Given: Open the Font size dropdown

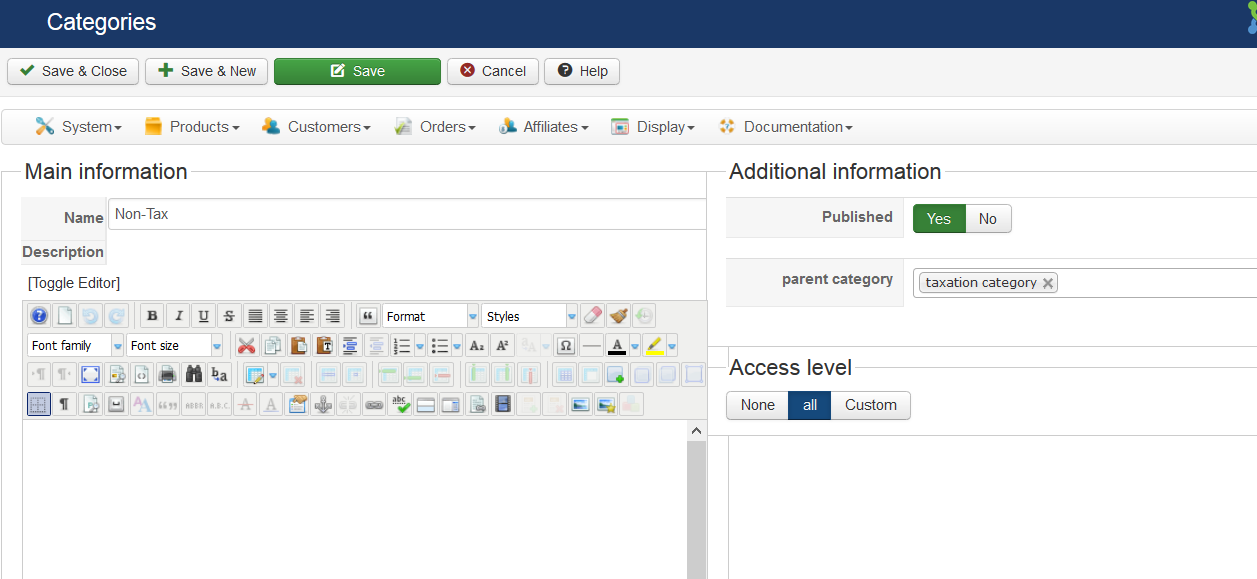Looking at the screenshot, I should click(174, 346).
